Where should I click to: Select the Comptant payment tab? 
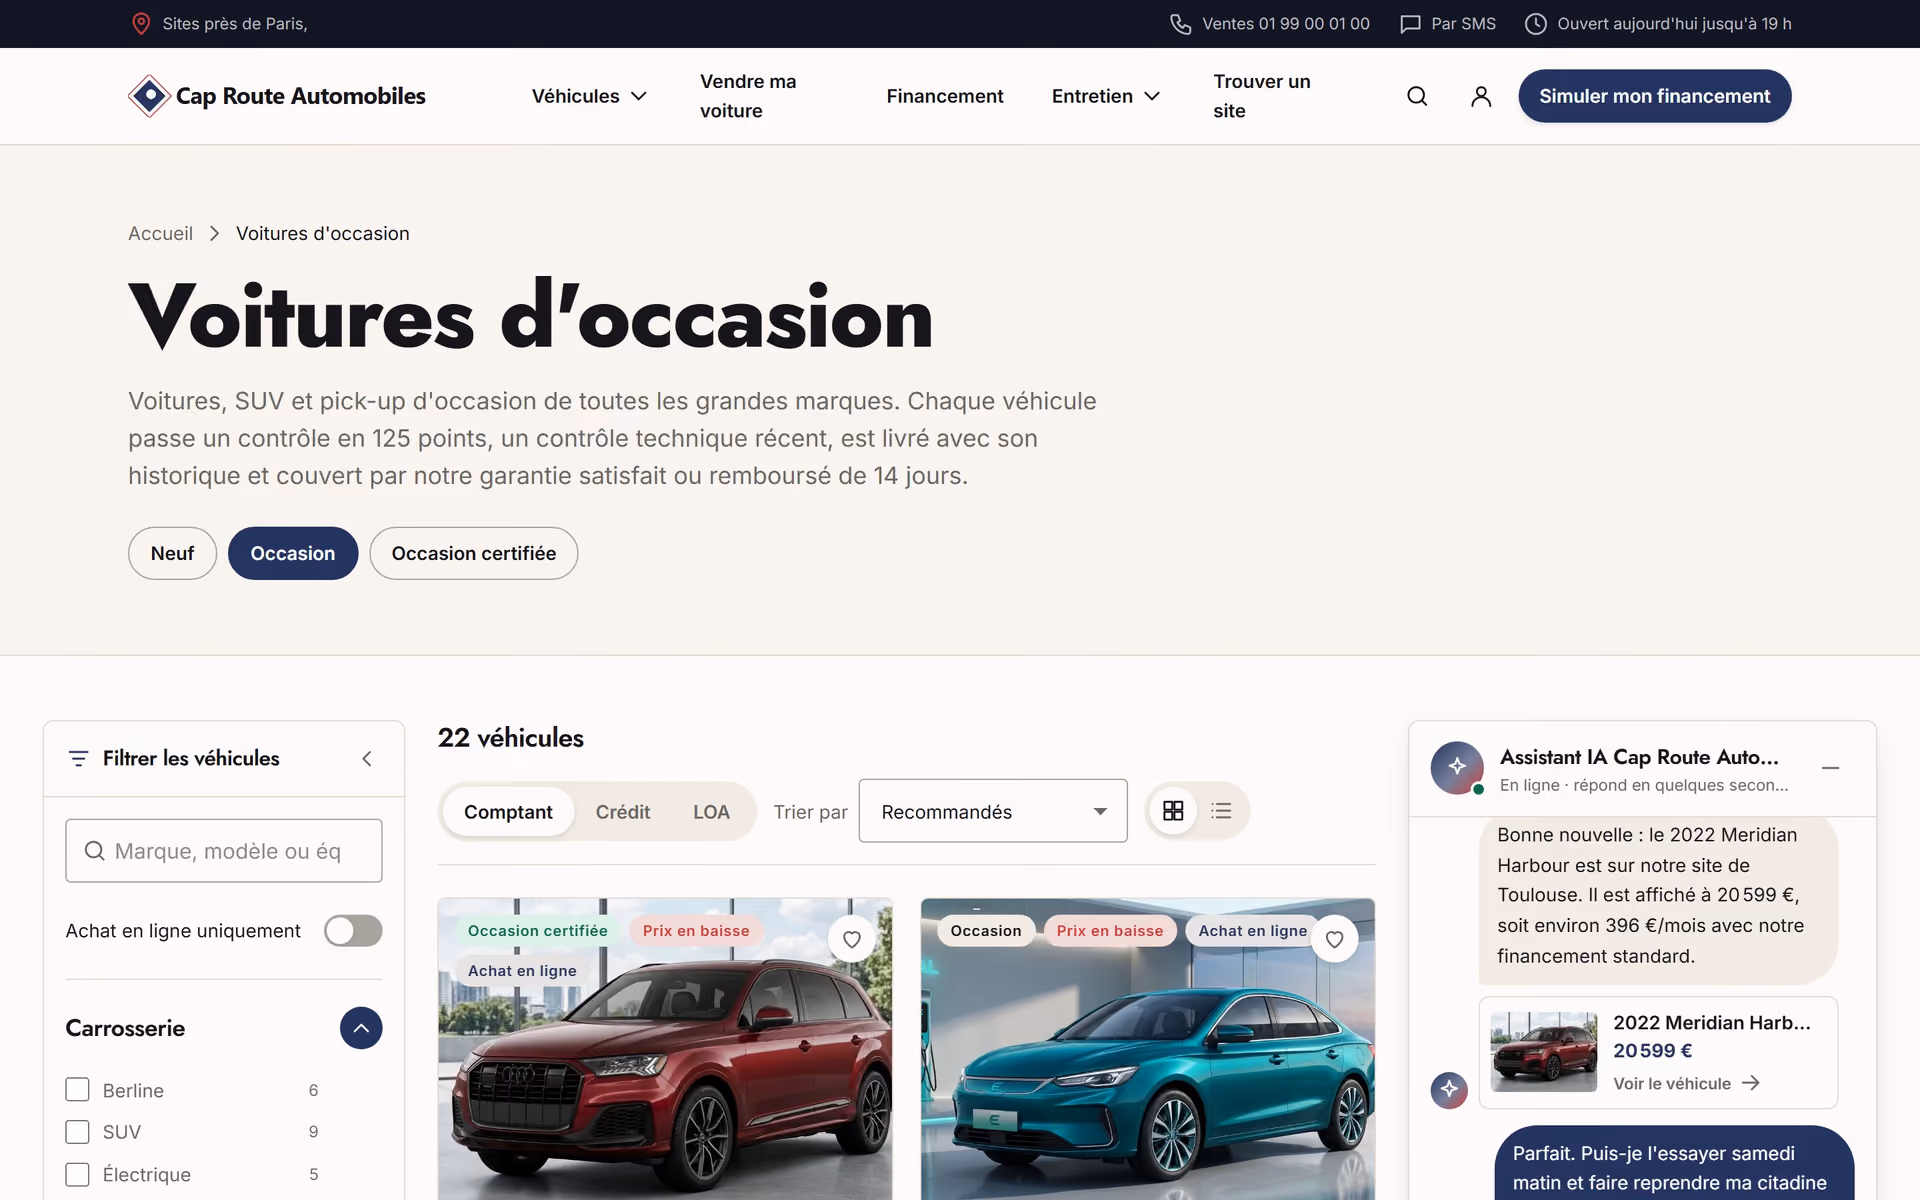click(508, 812)
